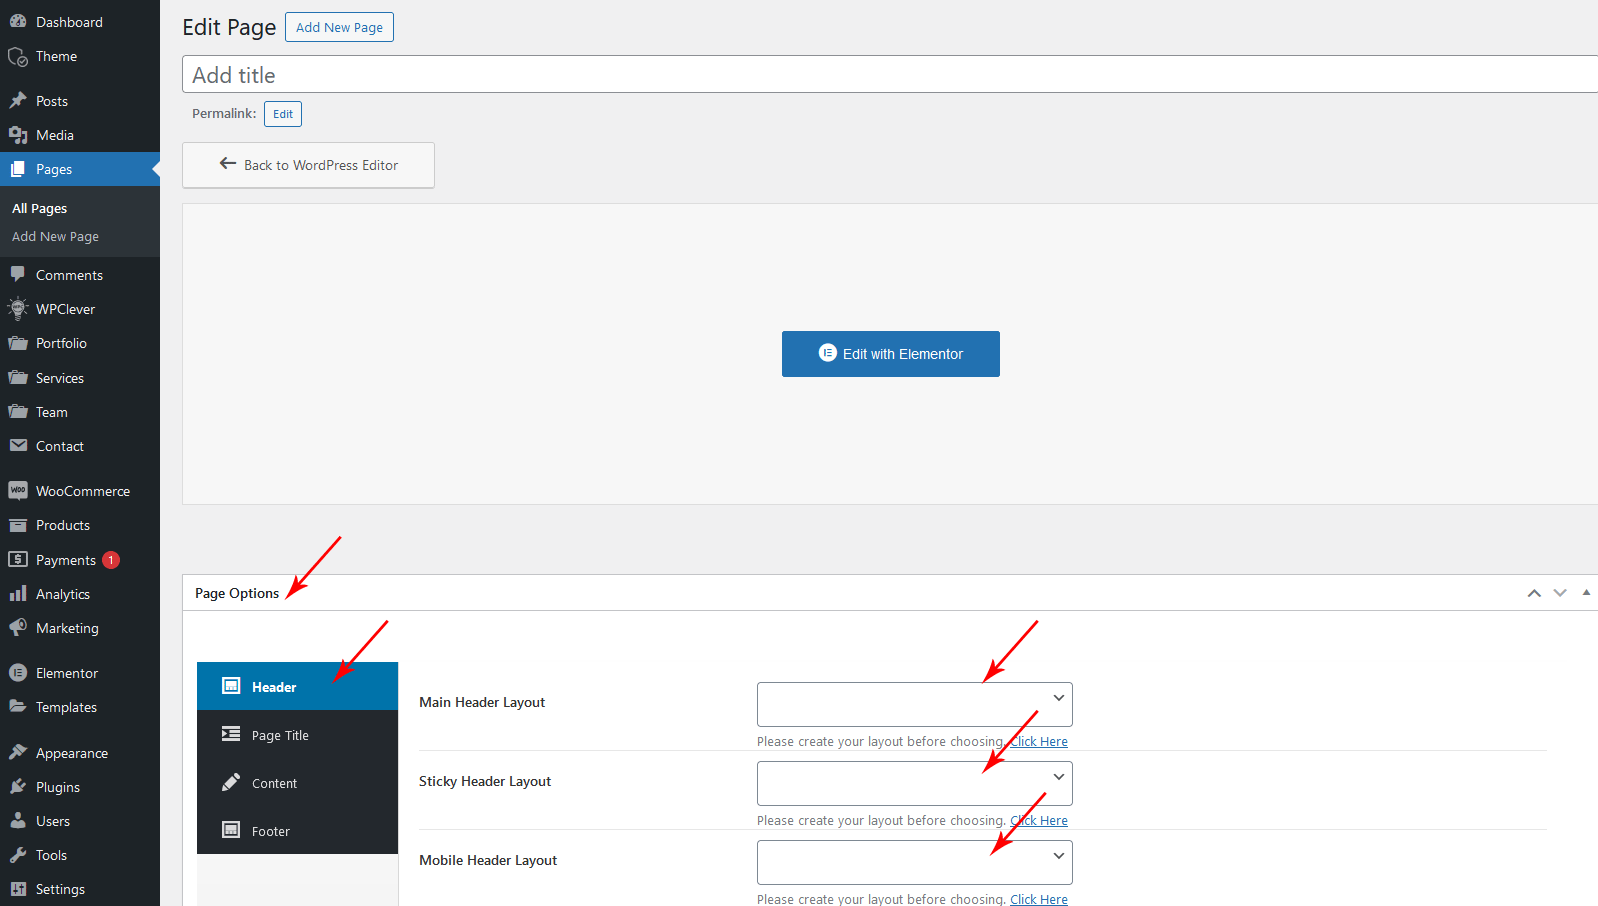Screen dimensions: 1598x906
Task: Click the Elementor icon in sidebar
Action: click(x=18, y=673)
